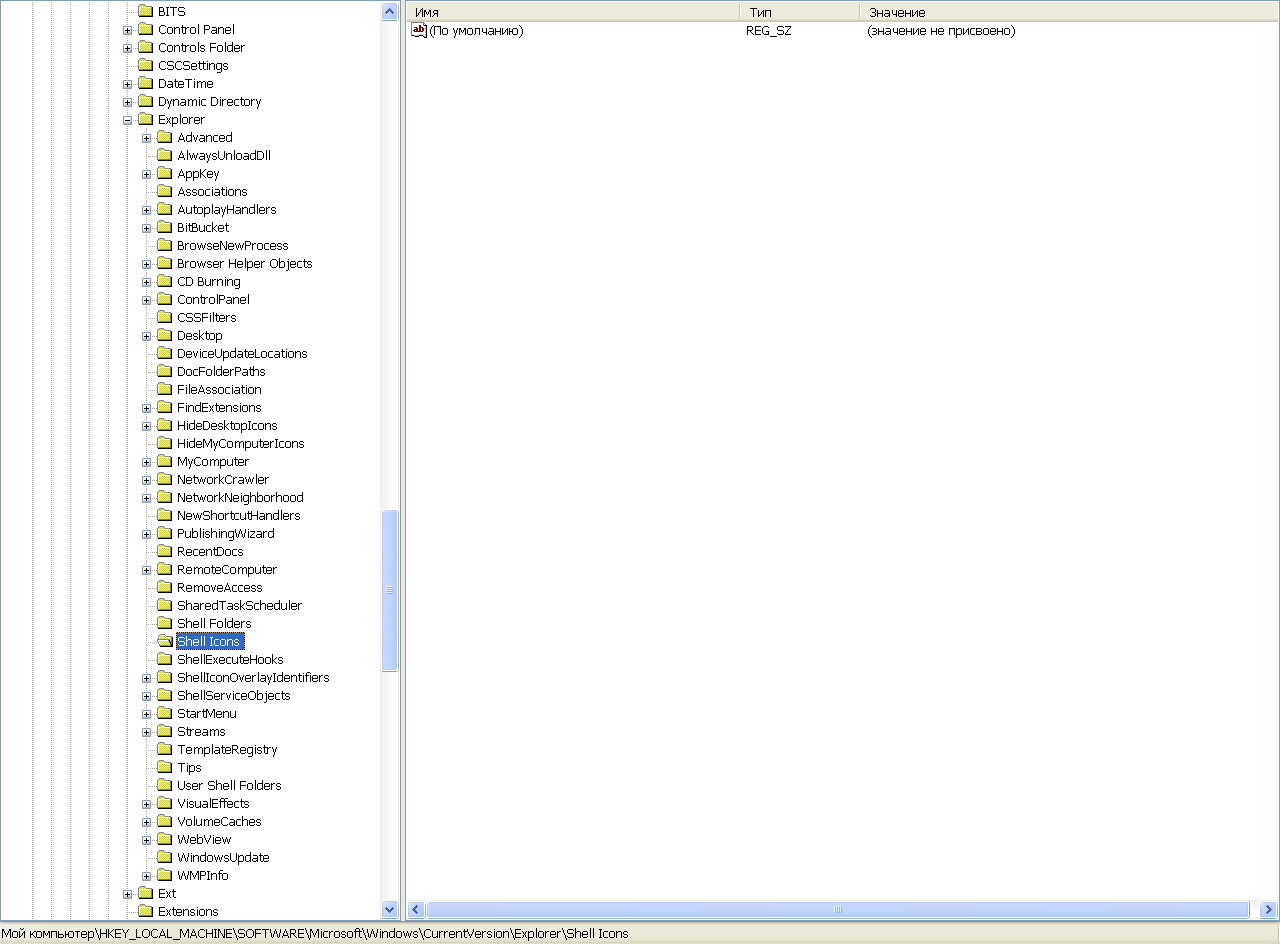The width and height of the screenshot is (1280, 944).
Task: Click the Значение column header
Action: (1069, 12)
